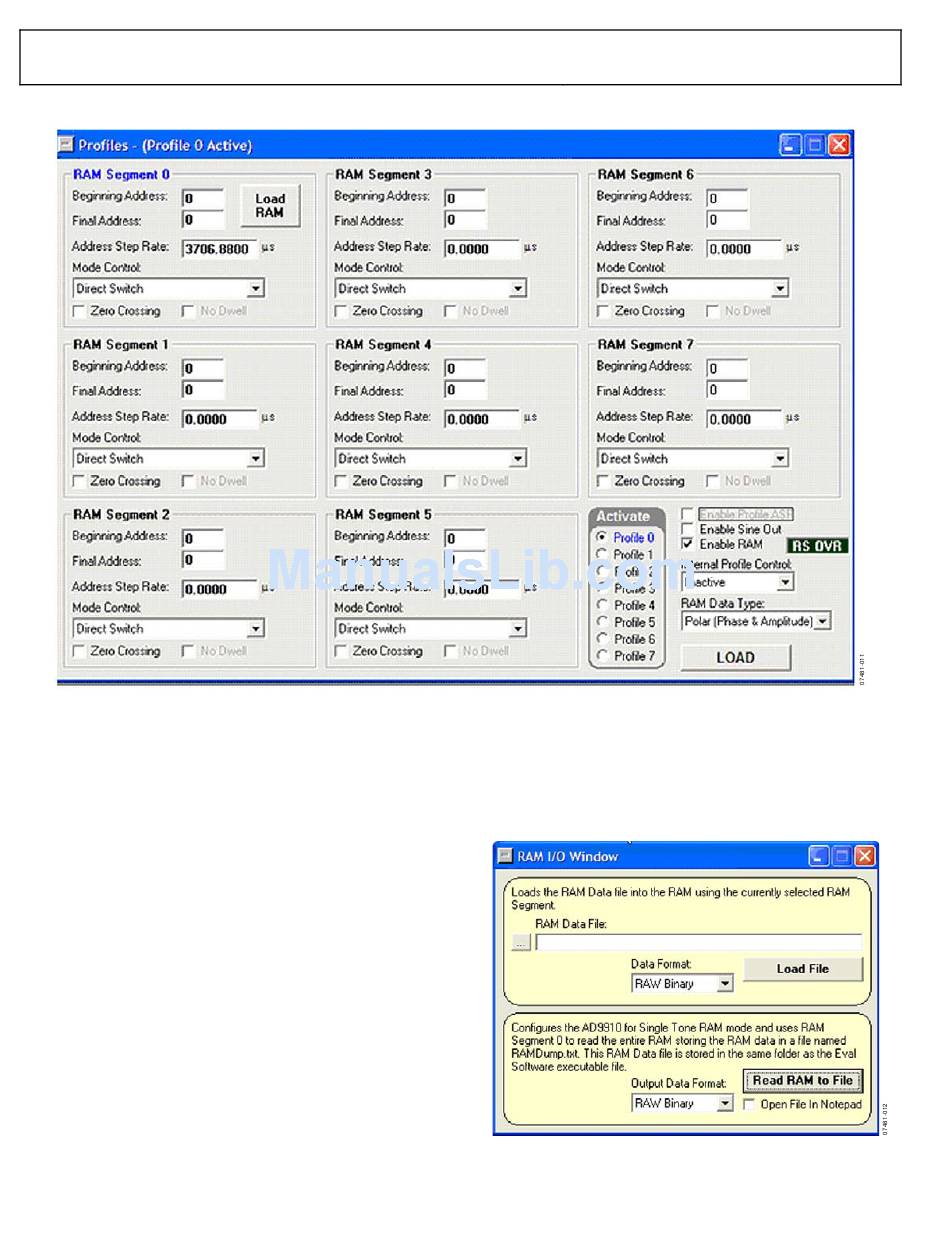This screenshot has height=1248, width=950.
Task: Click the browse button for RAM Data File
Action: 521,942
